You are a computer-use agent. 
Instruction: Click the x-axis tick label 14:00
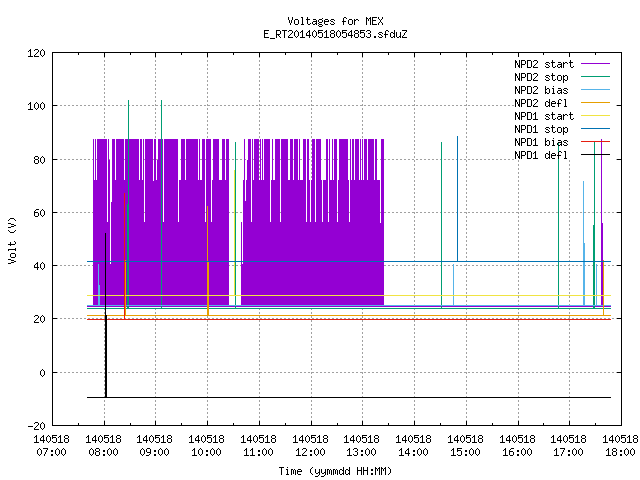point(413,452)
